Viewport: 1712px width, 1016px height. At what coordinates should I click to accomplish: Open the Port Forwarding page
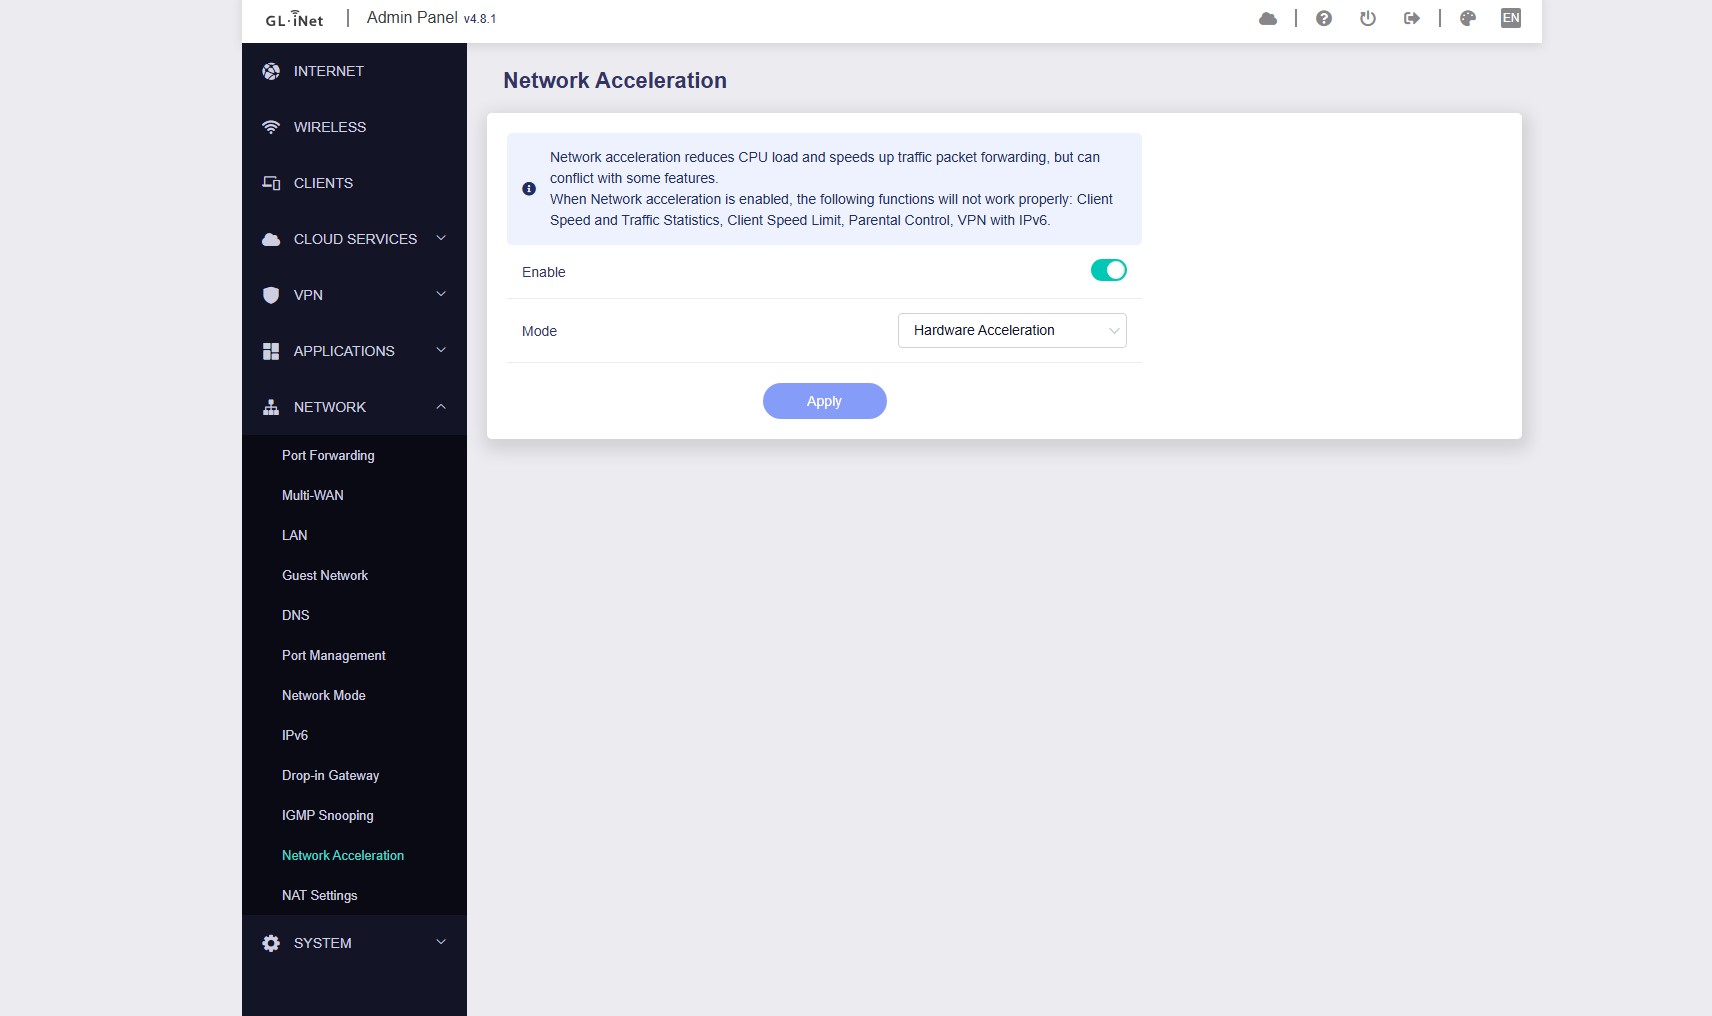point(328,455)
